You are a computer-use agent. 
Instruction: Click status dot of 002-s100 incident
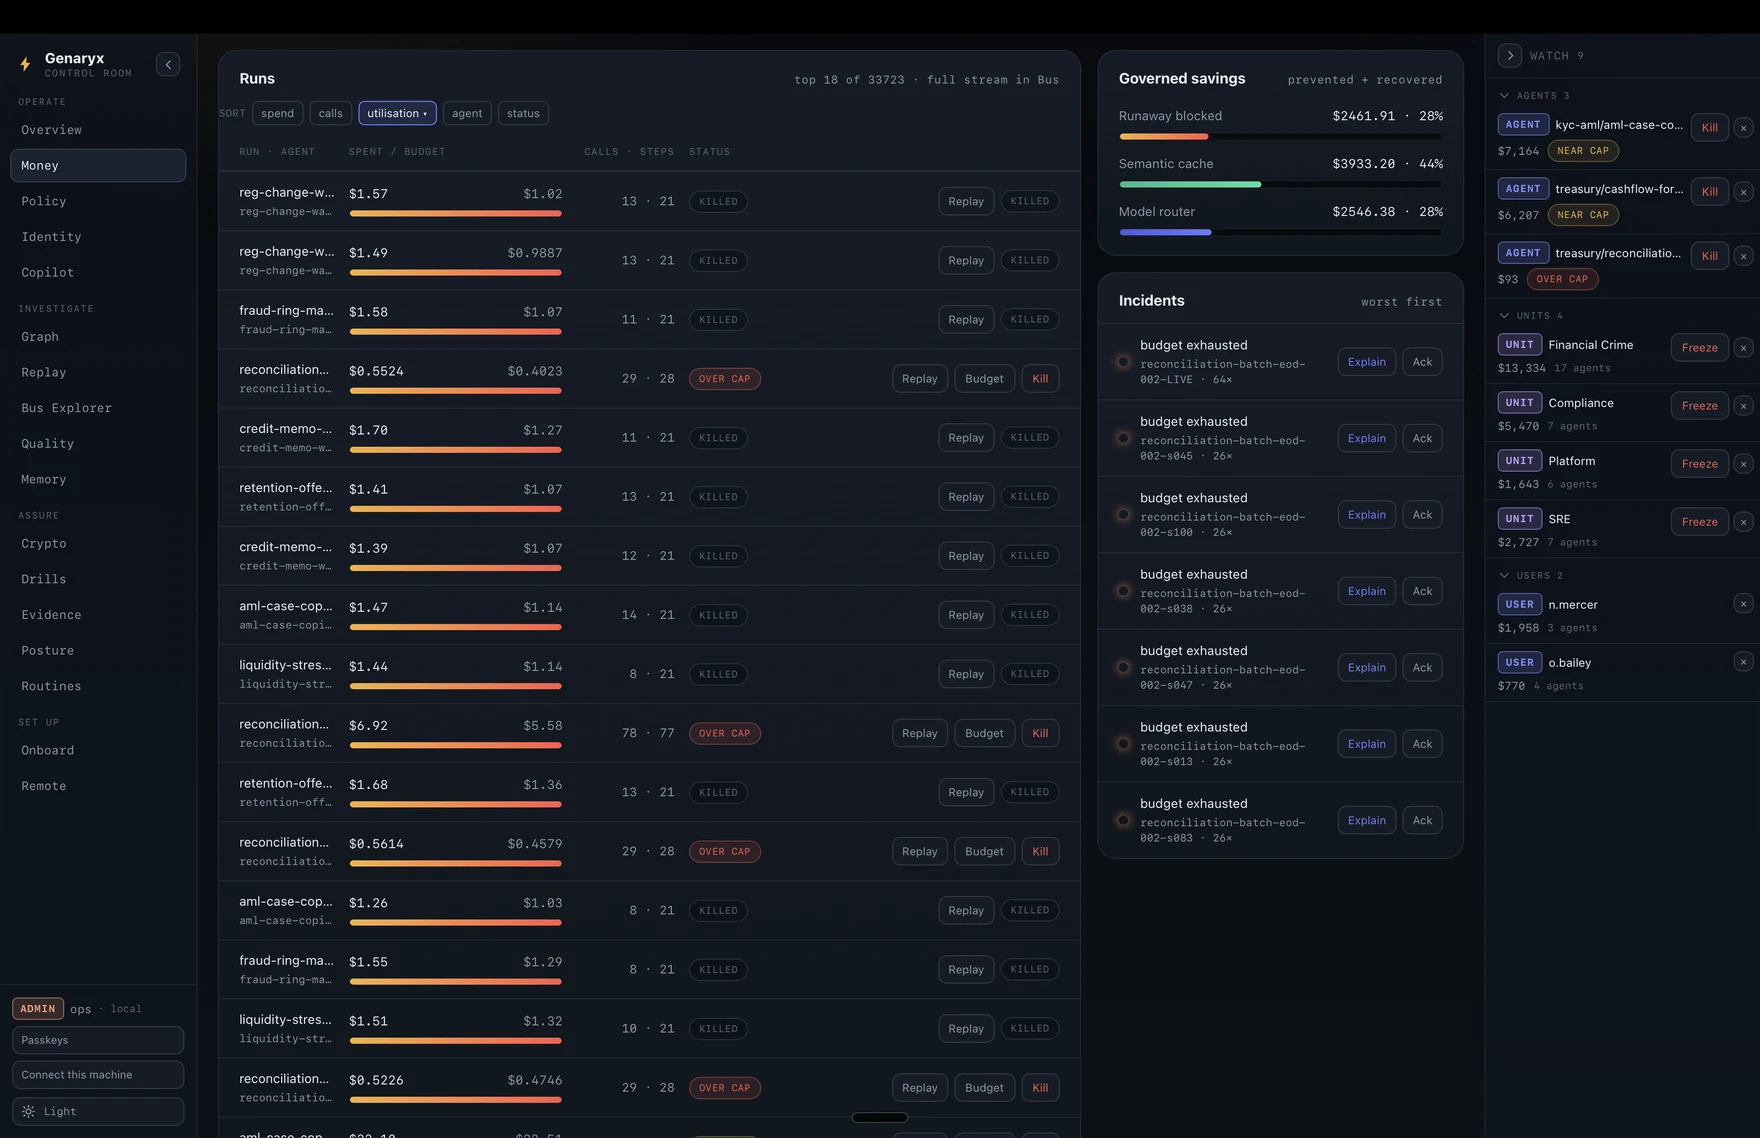click(x=1123, y=515)
